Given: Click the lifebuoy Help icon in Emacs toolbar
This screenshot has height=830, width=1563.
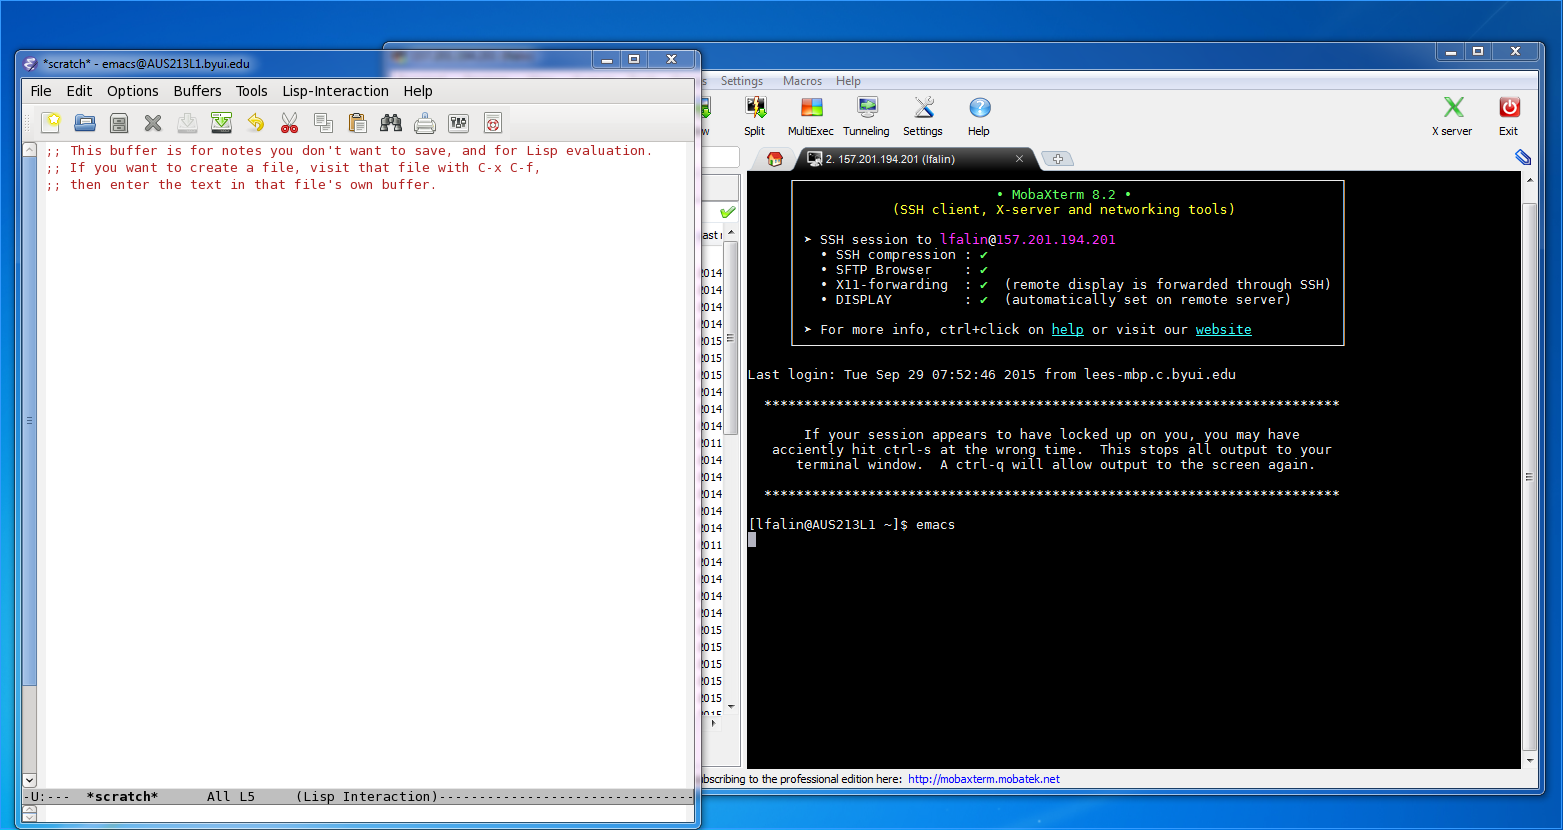Looking at the screenshot, I should point(493,123).
